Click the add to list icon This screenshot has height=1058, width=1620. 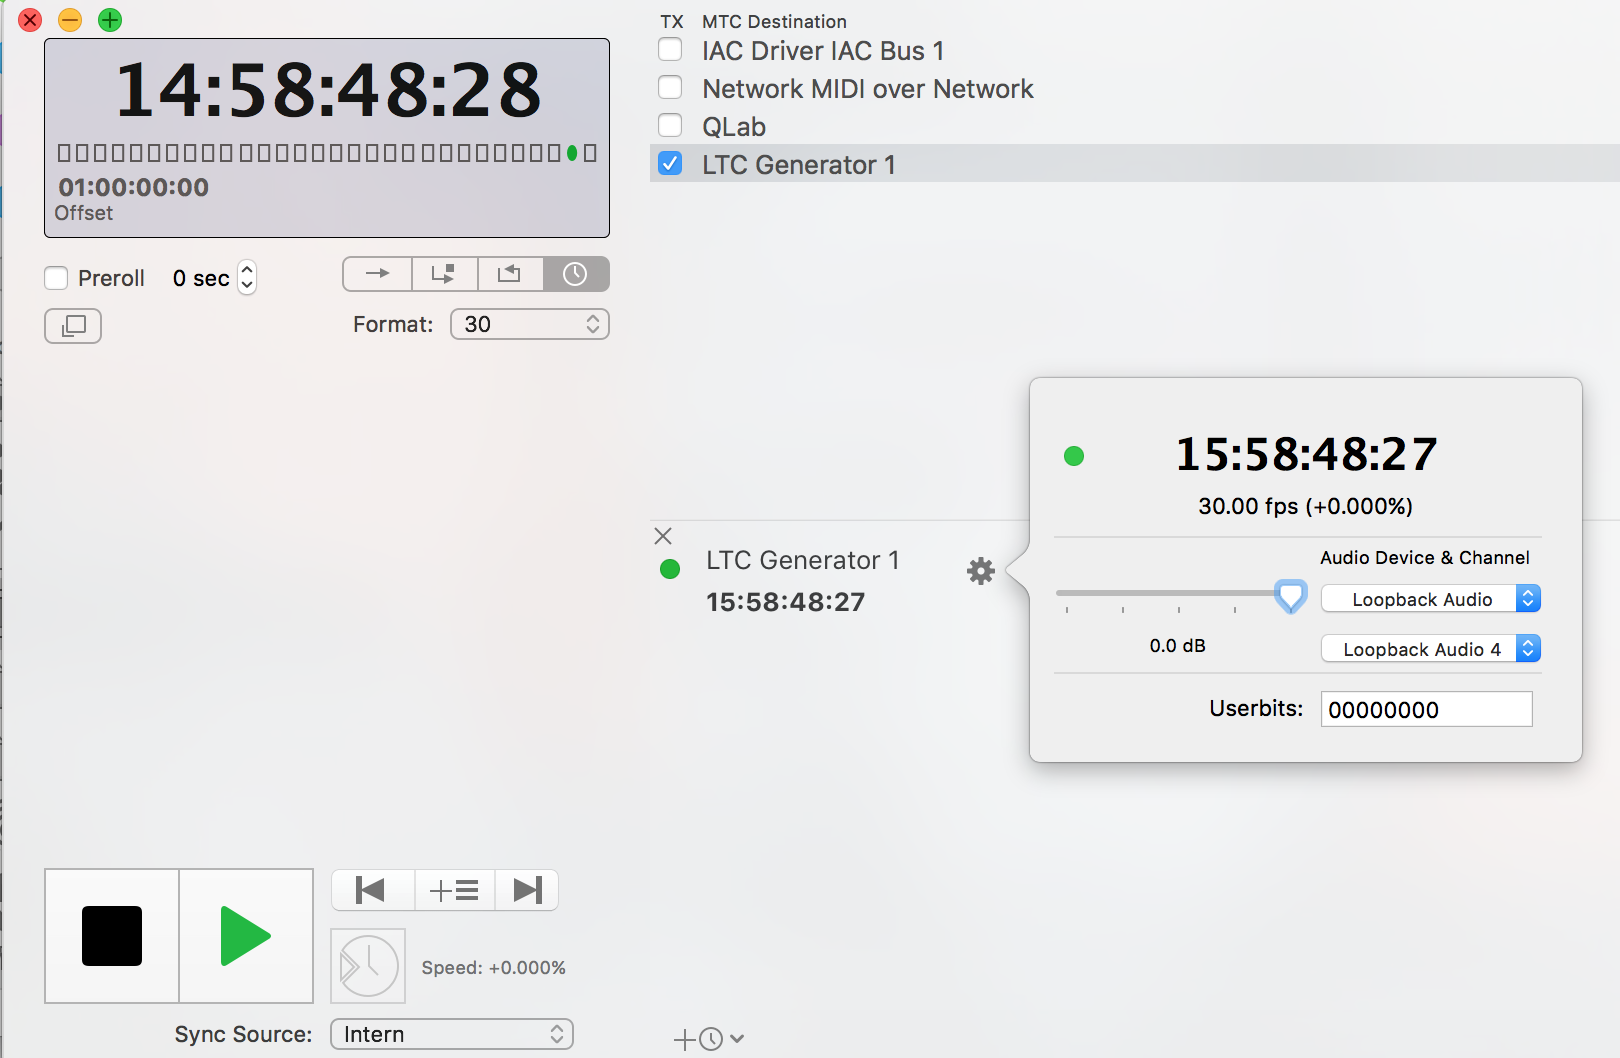point(454,890)
